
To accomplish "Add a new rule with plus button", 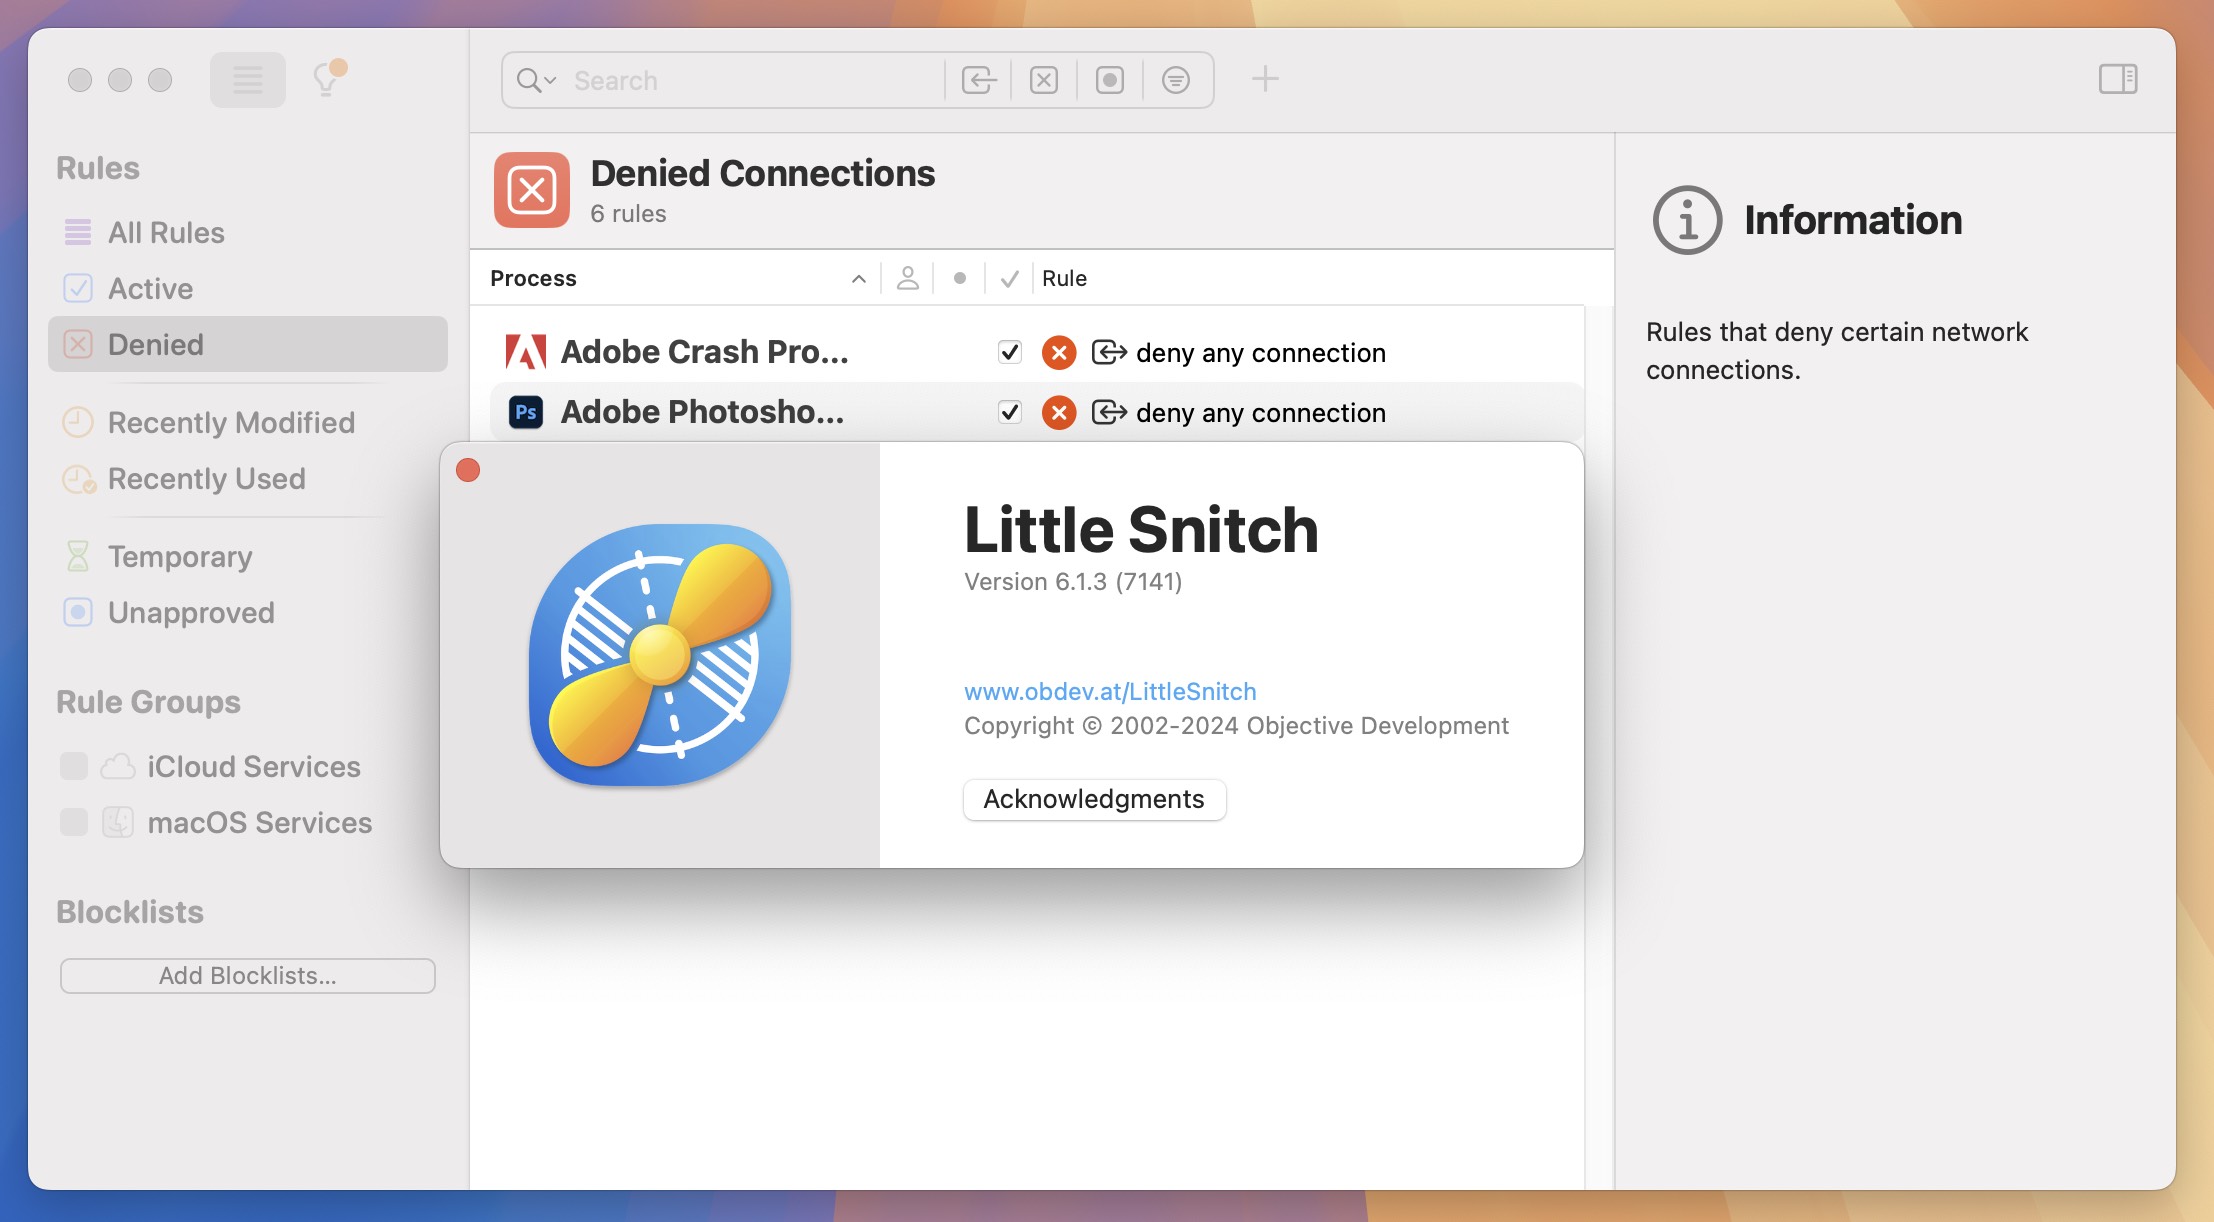I will point(1265,79).
